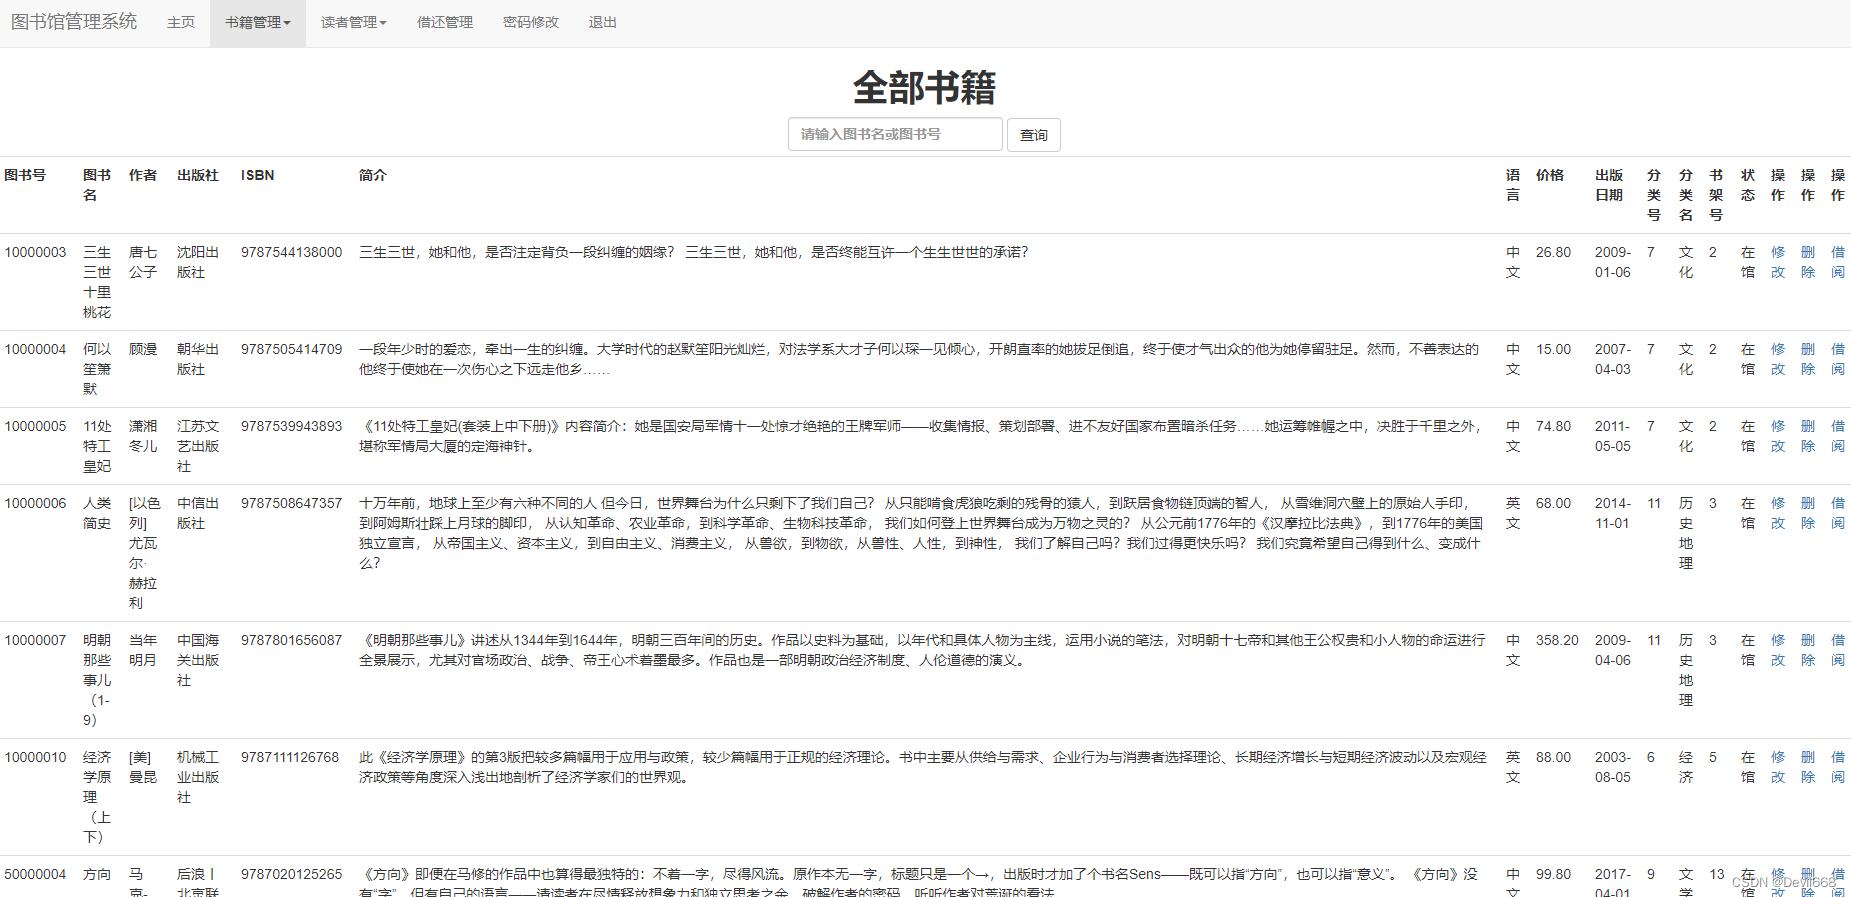Click 修改 for book 10000004
This screenshot has height=897, width=1851.
coord(1778,359)
